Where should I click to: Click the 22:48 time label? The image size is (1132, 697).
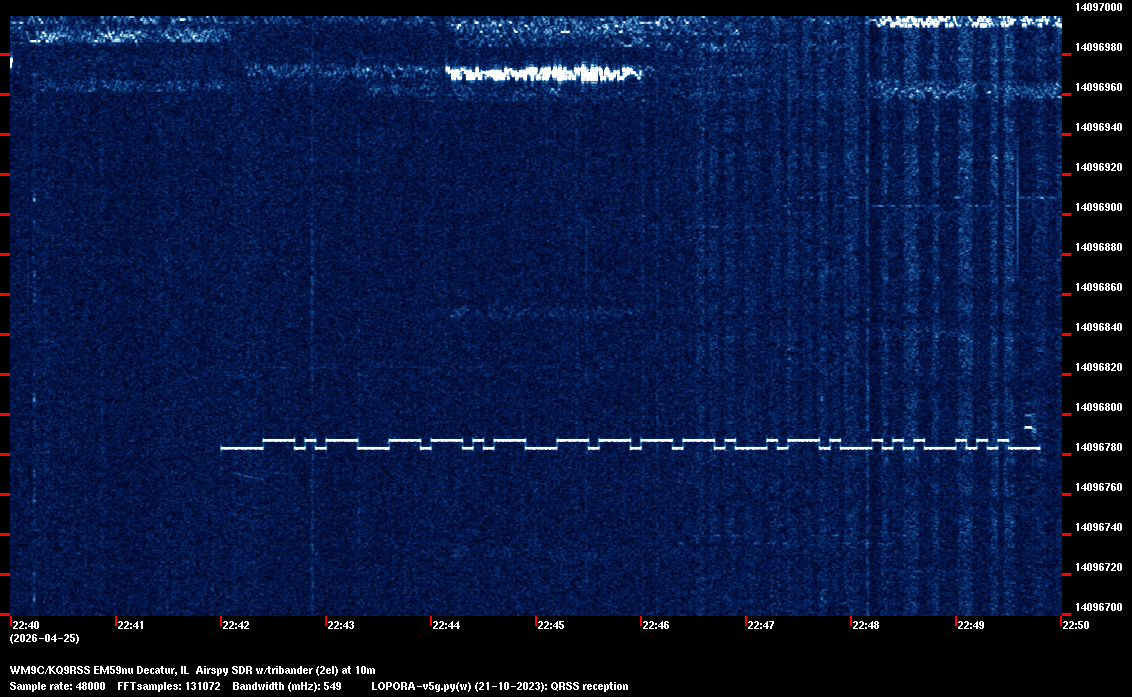(866, 626)
